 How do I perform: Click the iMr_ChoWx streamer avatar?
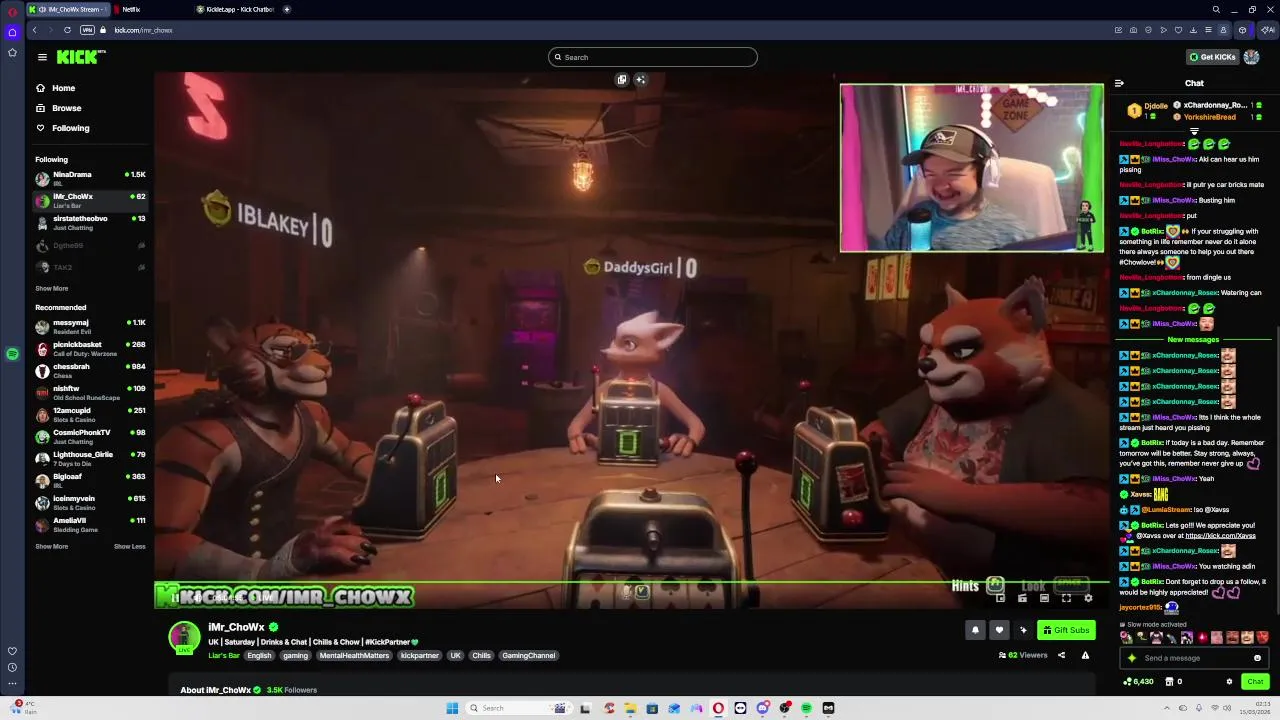coord(184,637)
